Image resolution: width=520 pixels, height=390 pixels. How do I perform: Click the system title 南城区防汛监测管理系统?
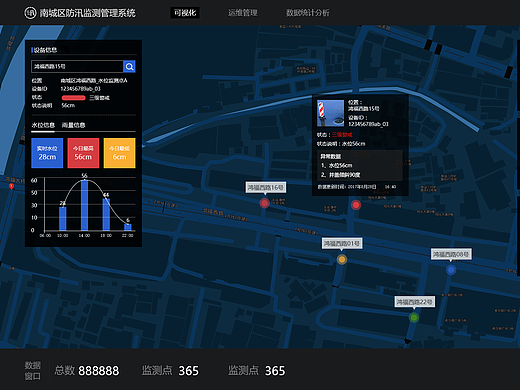(x=88, y=13)
